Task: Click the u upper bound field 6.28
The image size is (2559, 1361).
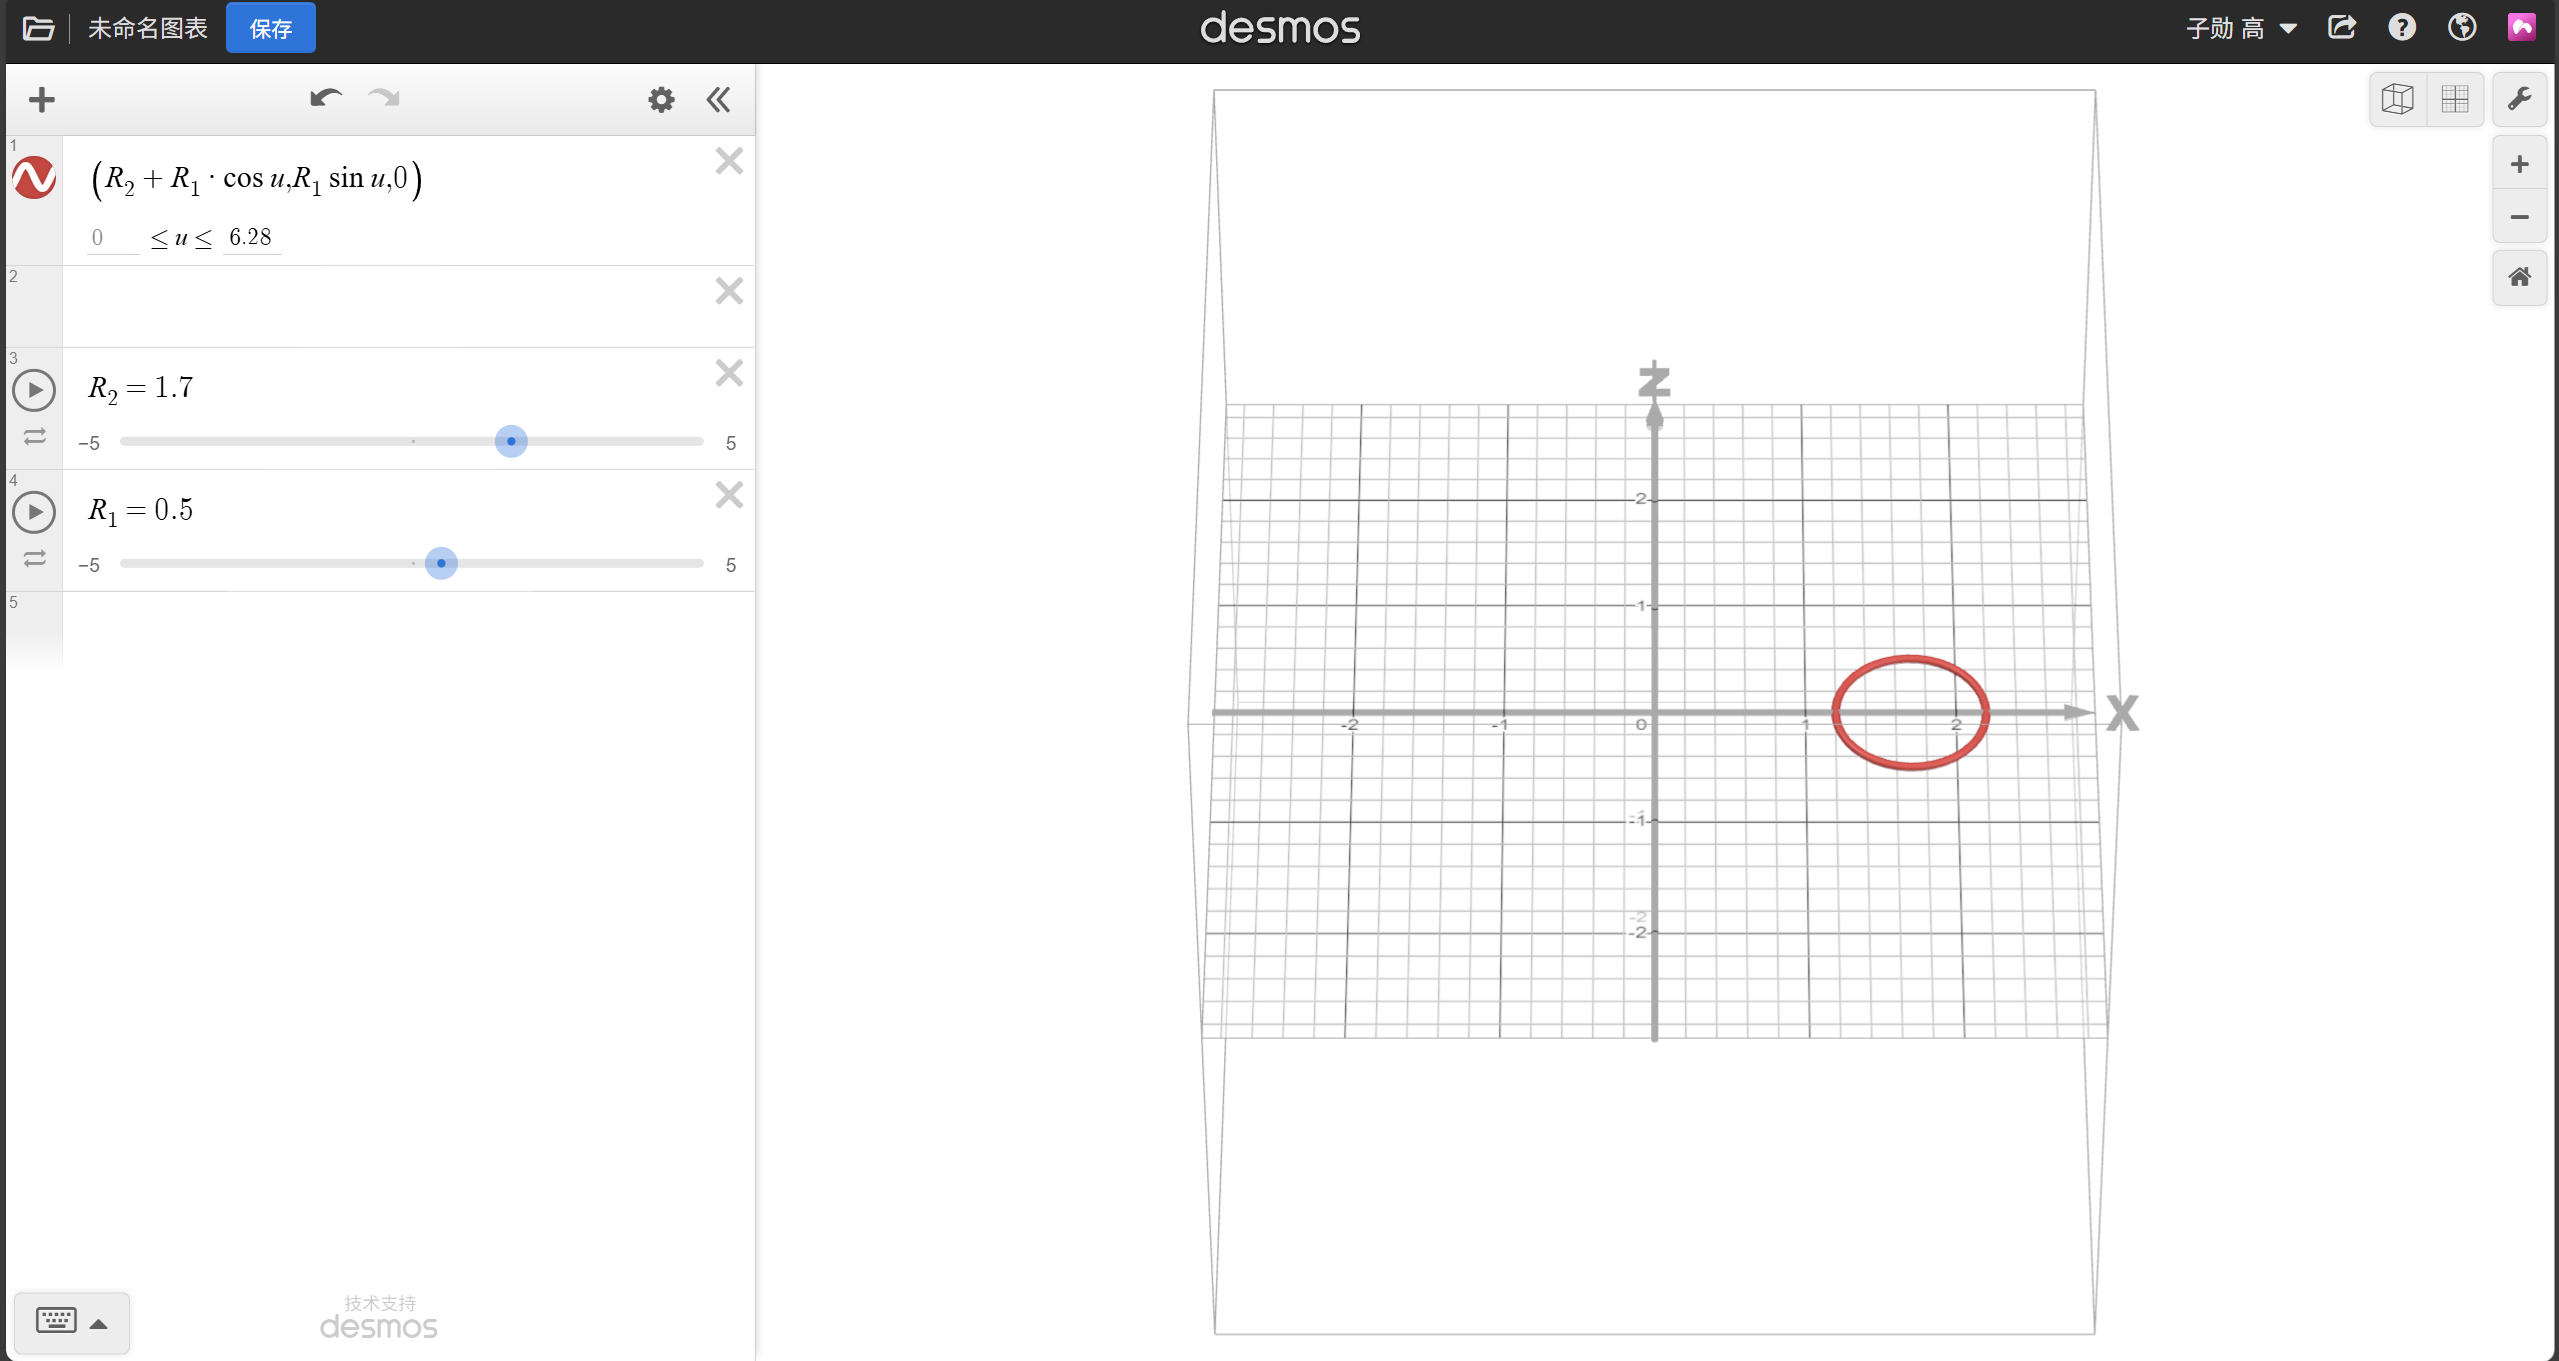Action: 250,237
